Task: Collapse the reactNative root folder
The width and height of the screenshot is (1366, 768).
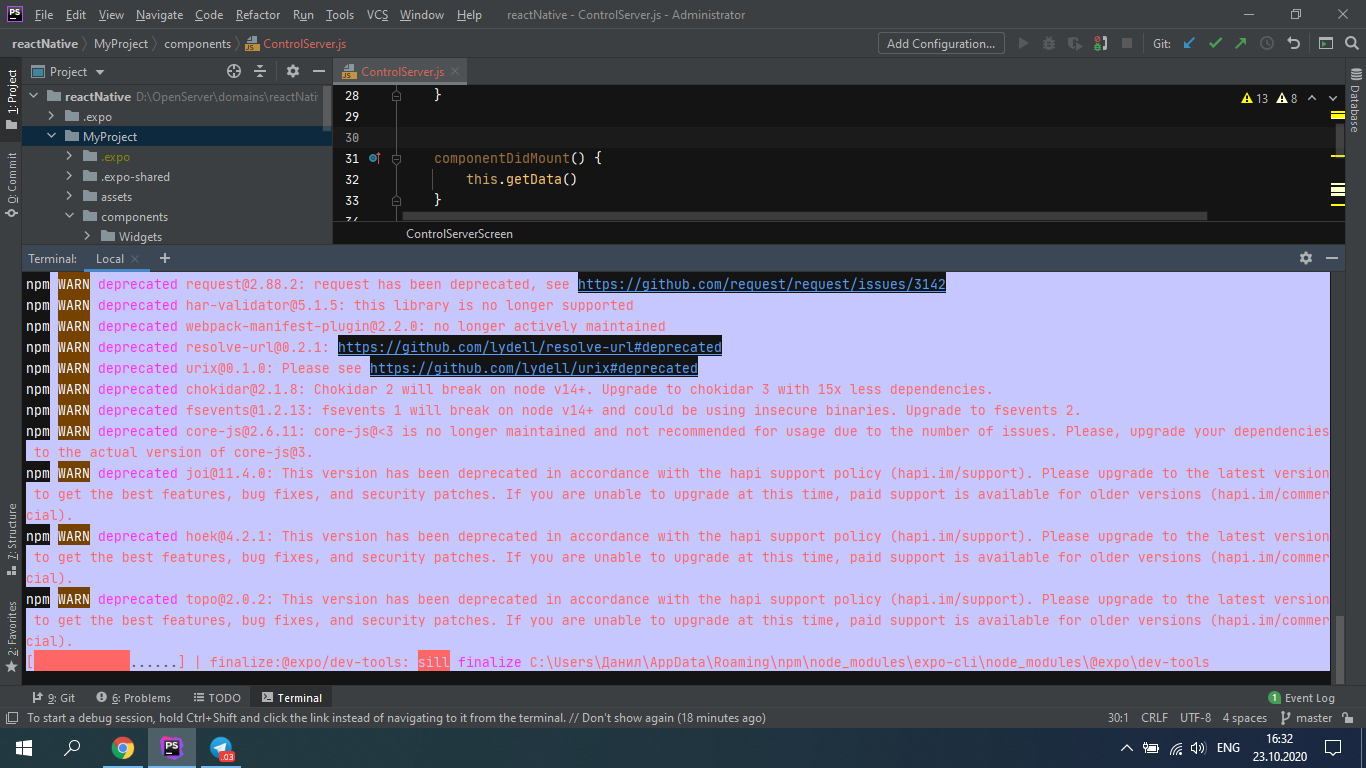Action: click(33, 97)
